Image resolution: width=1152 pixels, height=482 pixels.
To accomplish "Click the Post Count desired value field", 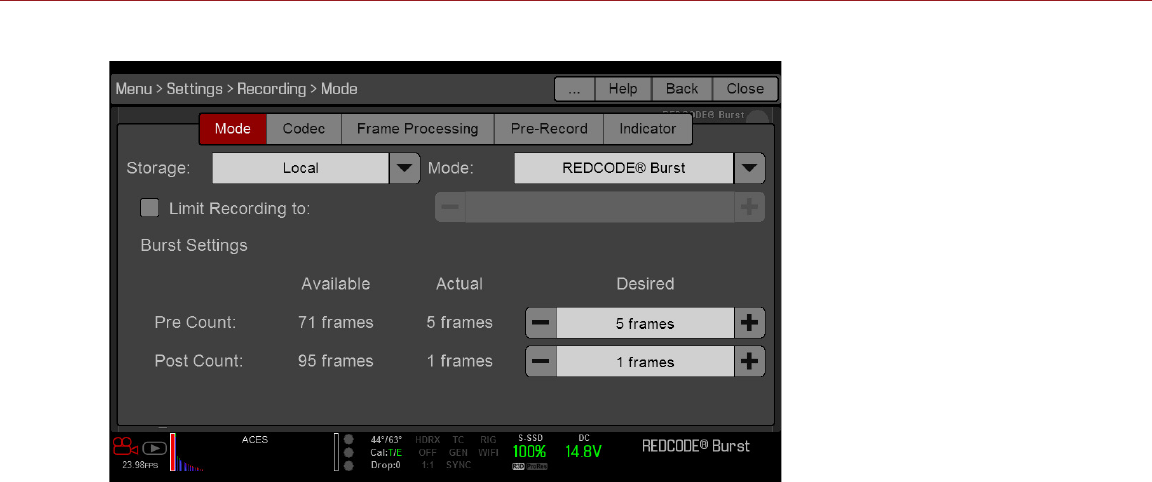I will (645, 362).
